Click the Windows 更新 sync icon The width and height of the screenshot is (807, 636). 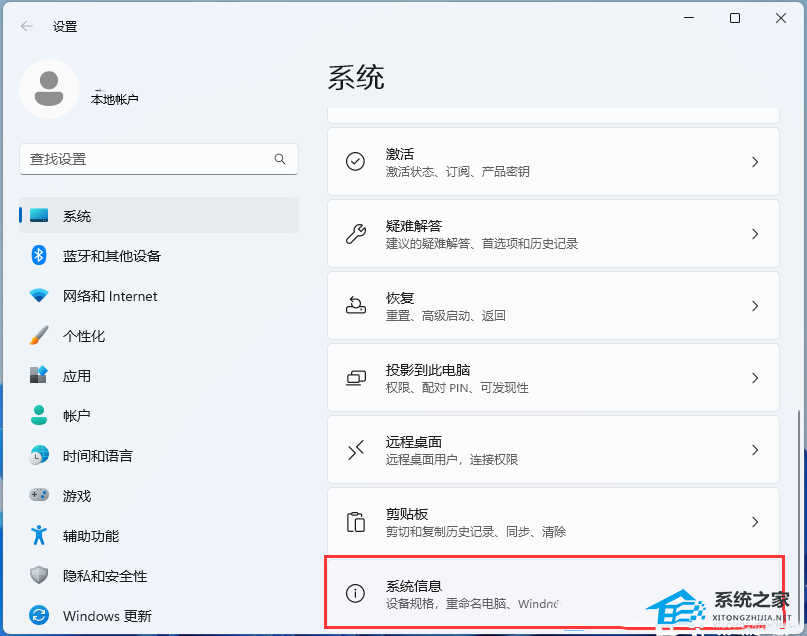click(x=39, y=615)
